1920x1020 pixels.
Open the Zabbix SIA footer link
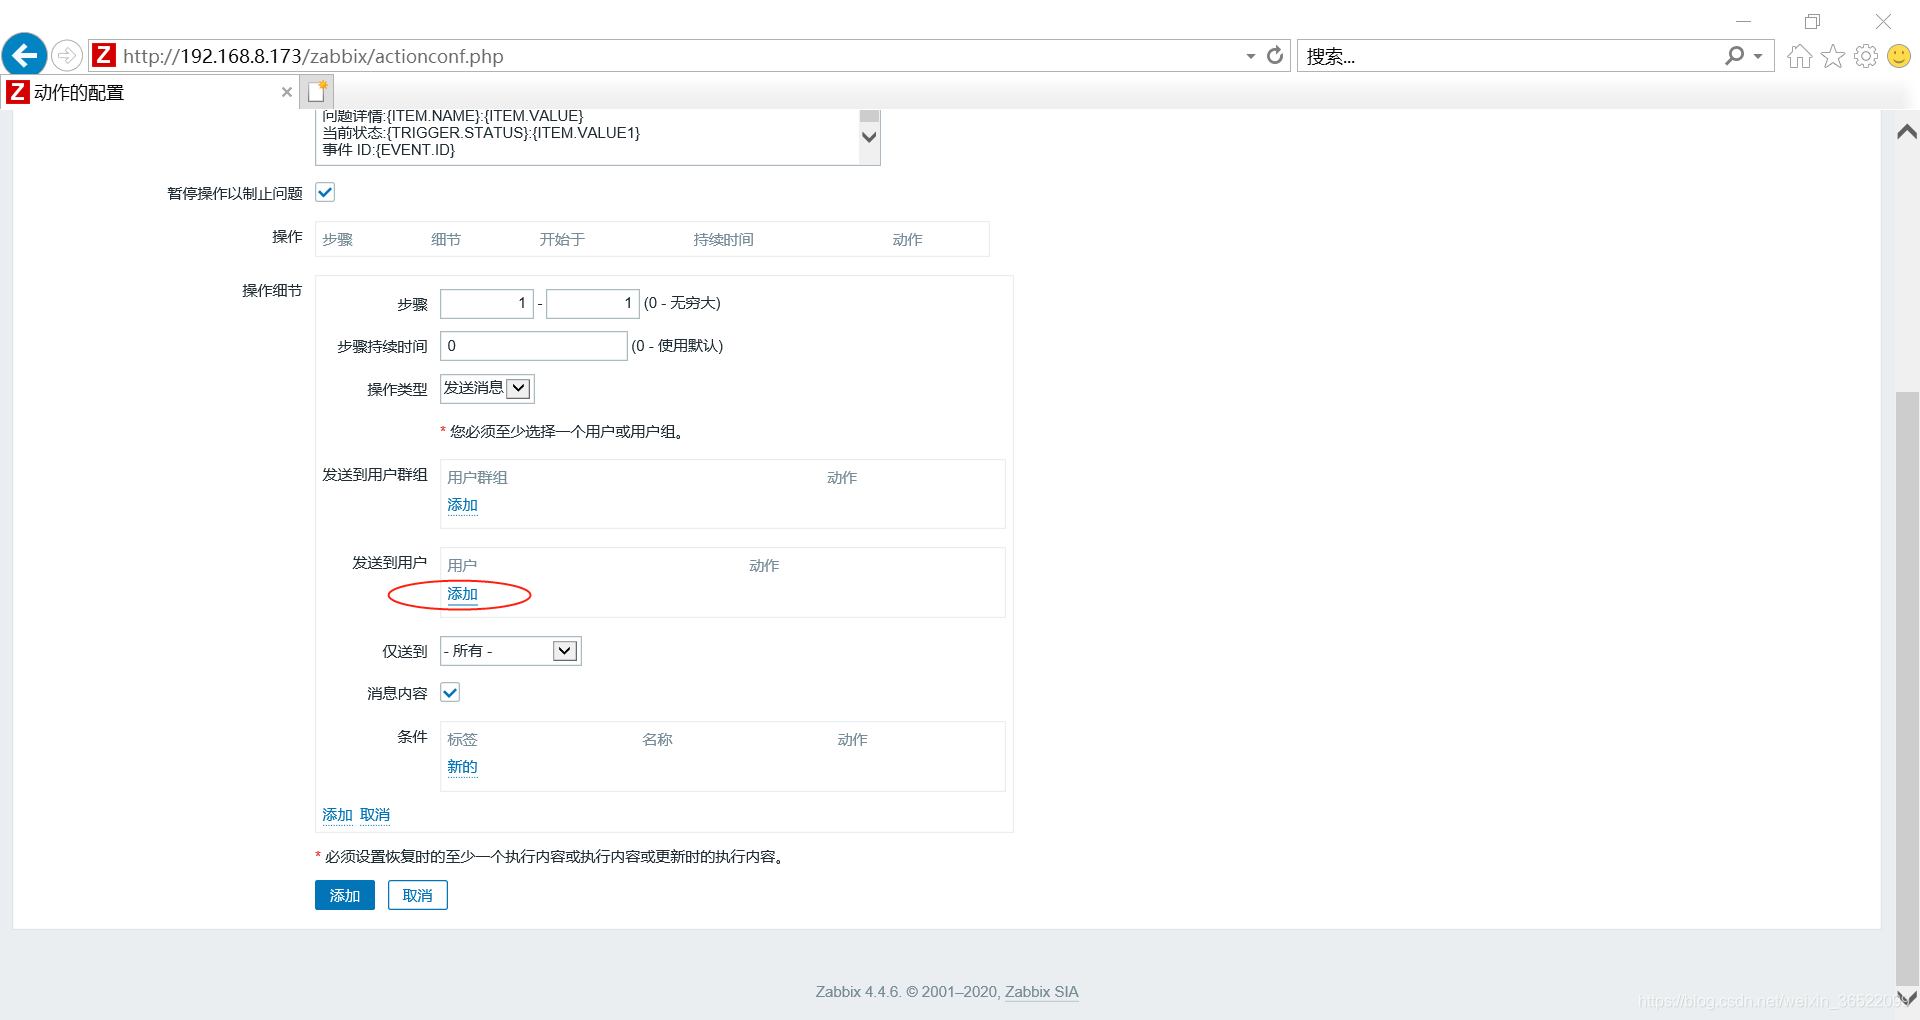click(1041, 992)
